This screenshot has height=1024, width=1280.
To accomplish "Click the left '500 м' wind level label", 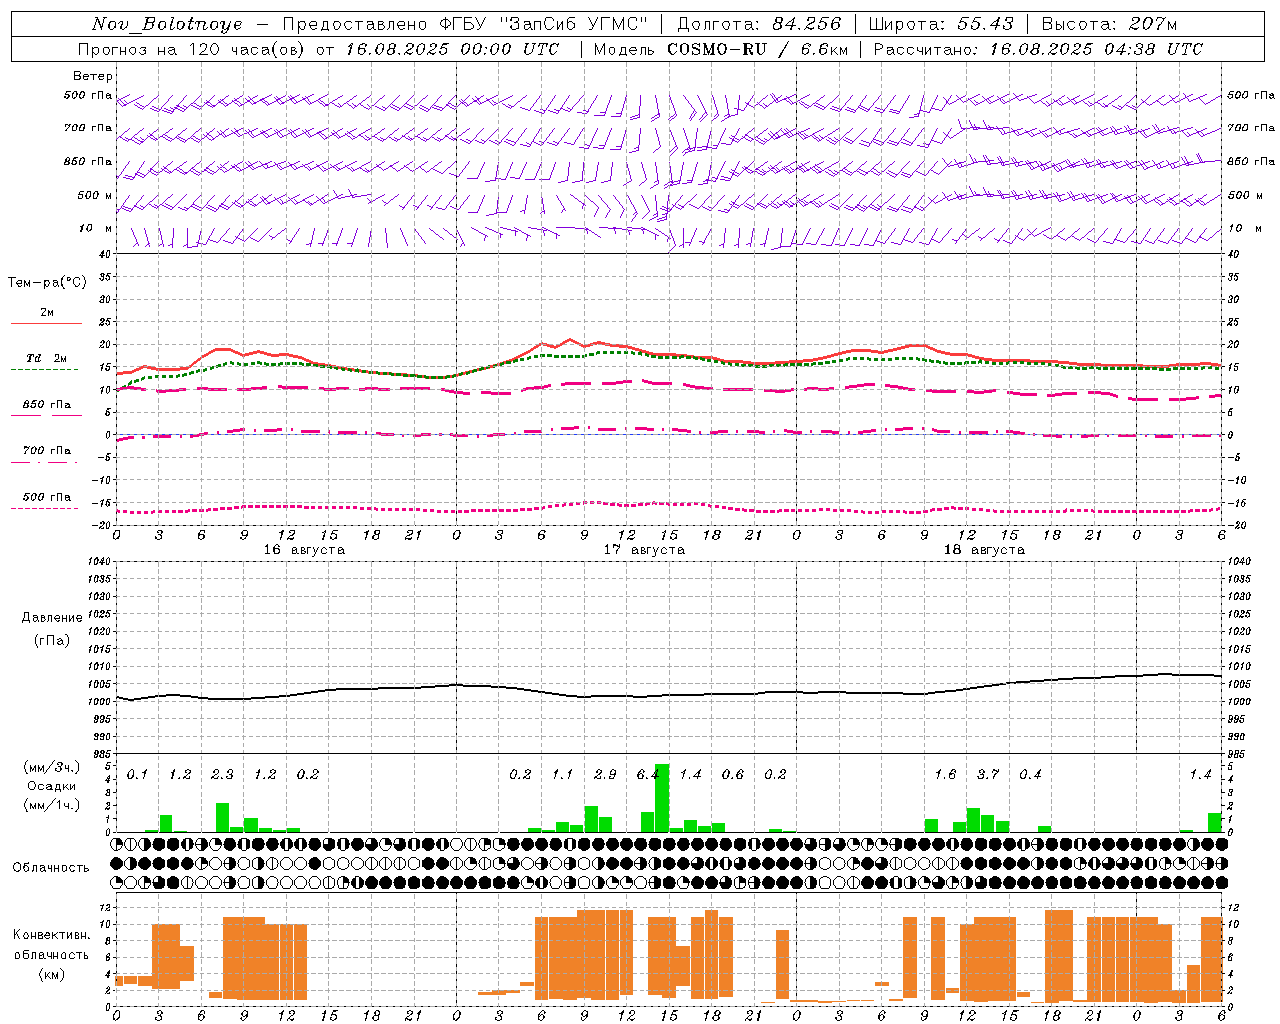I will pos(95,195).
